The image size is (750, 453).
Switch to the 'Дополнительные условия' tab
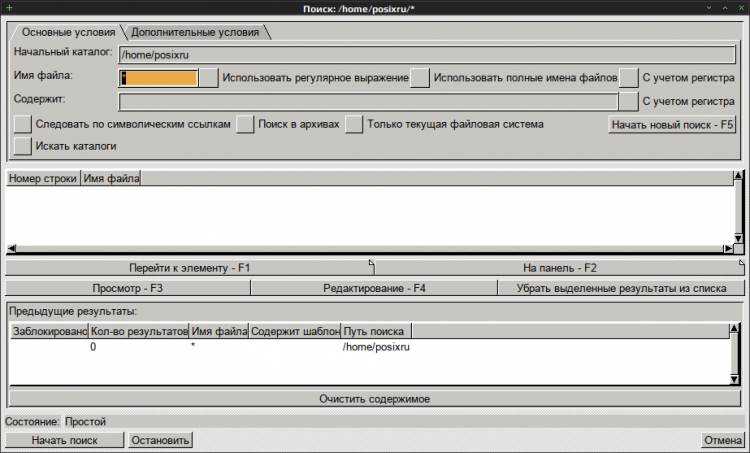coord(195,32)
